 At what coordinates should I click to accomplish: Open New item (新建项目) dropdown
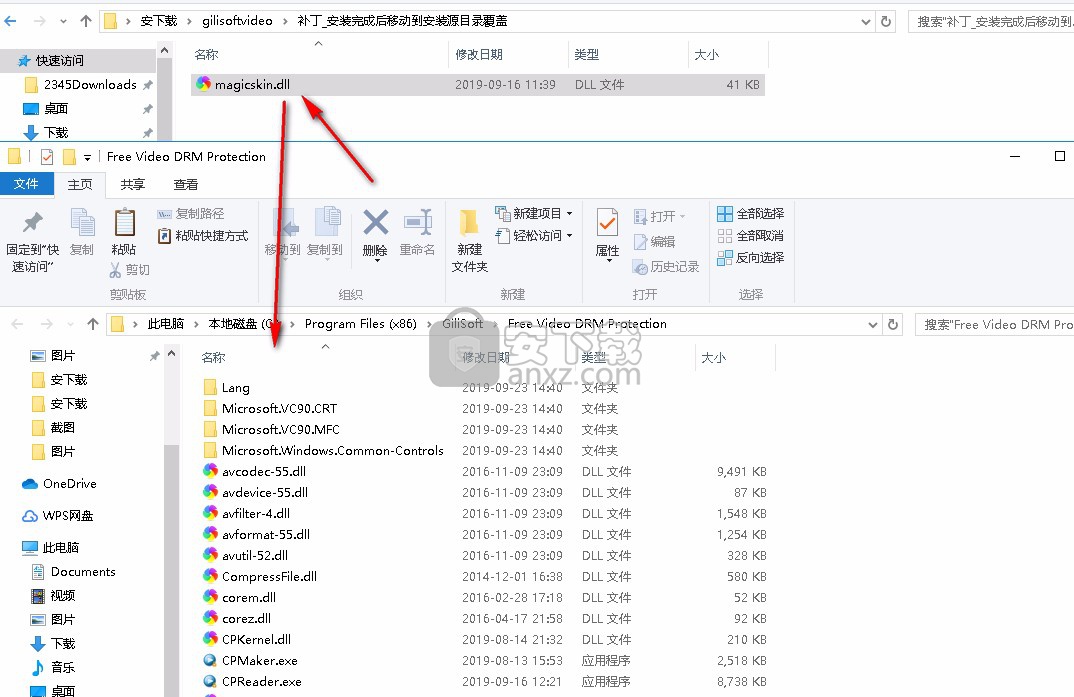[x=534, y=214]
